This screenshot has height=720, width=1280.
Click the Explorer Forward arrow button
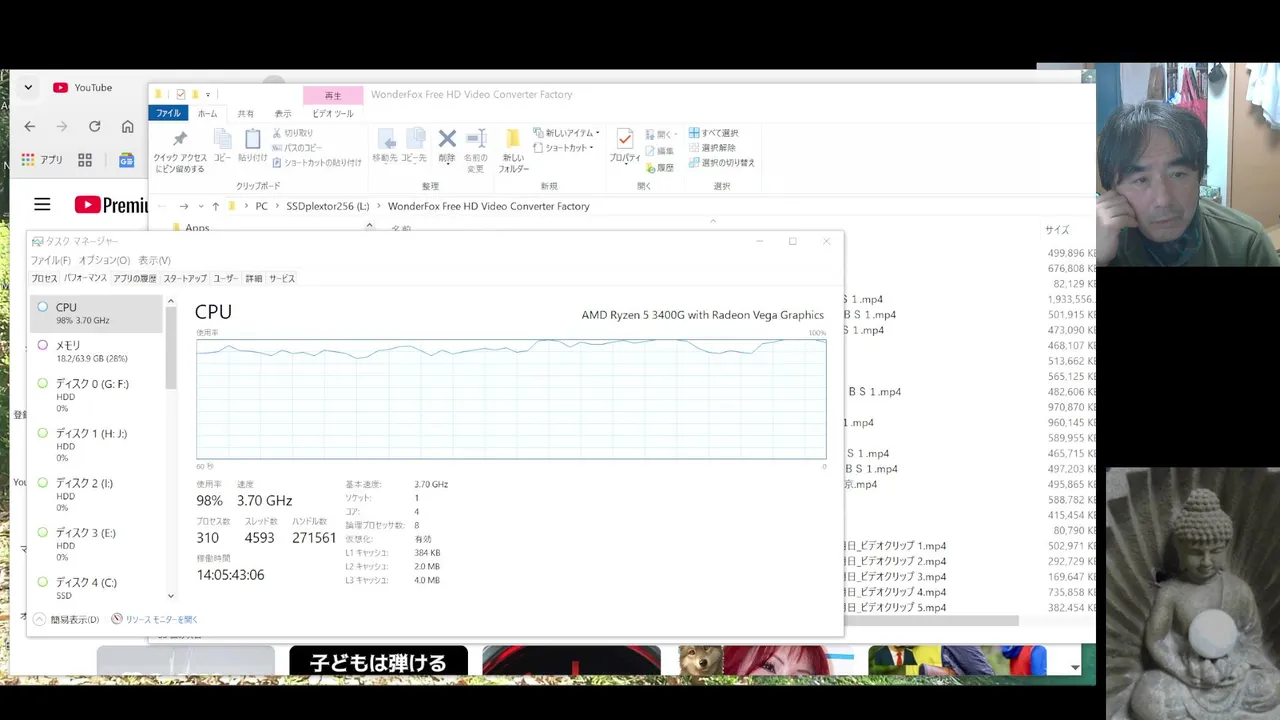coord(184,206)
